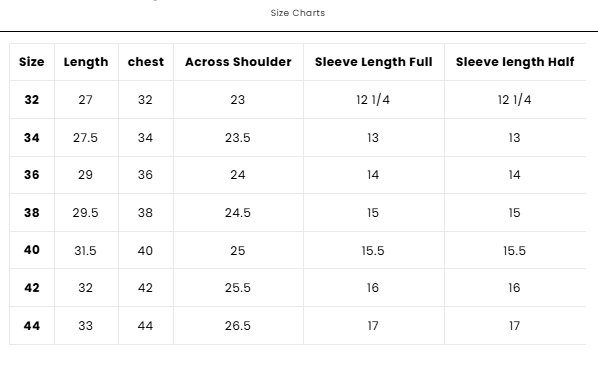Select the size 40 row label
This screenshot has height=365, width=598.
32,250
